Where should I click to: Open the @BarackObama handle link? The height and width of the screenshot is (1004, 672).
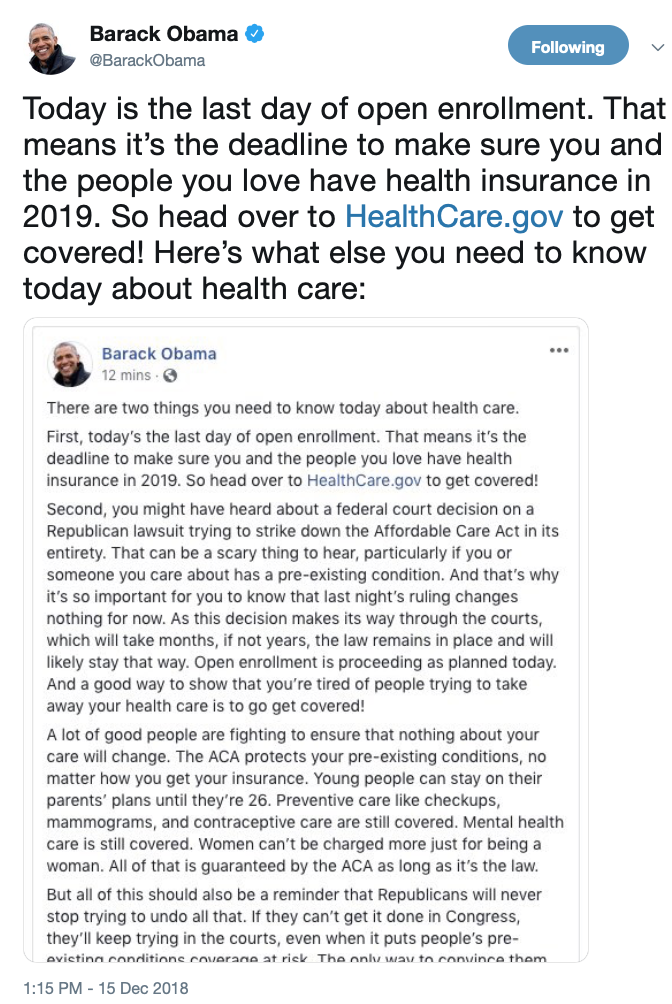tap(147, 60)
